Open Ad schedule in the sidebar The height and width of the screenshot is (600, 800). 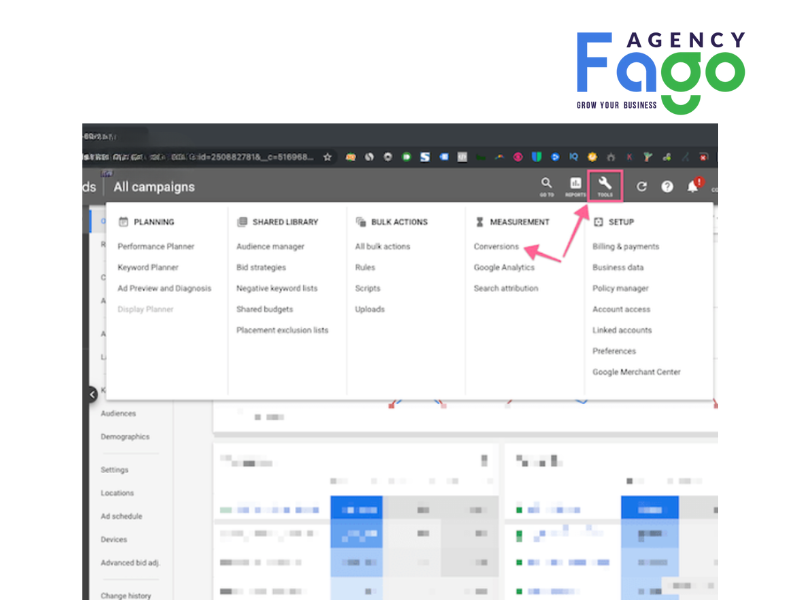tap(121, 516)
